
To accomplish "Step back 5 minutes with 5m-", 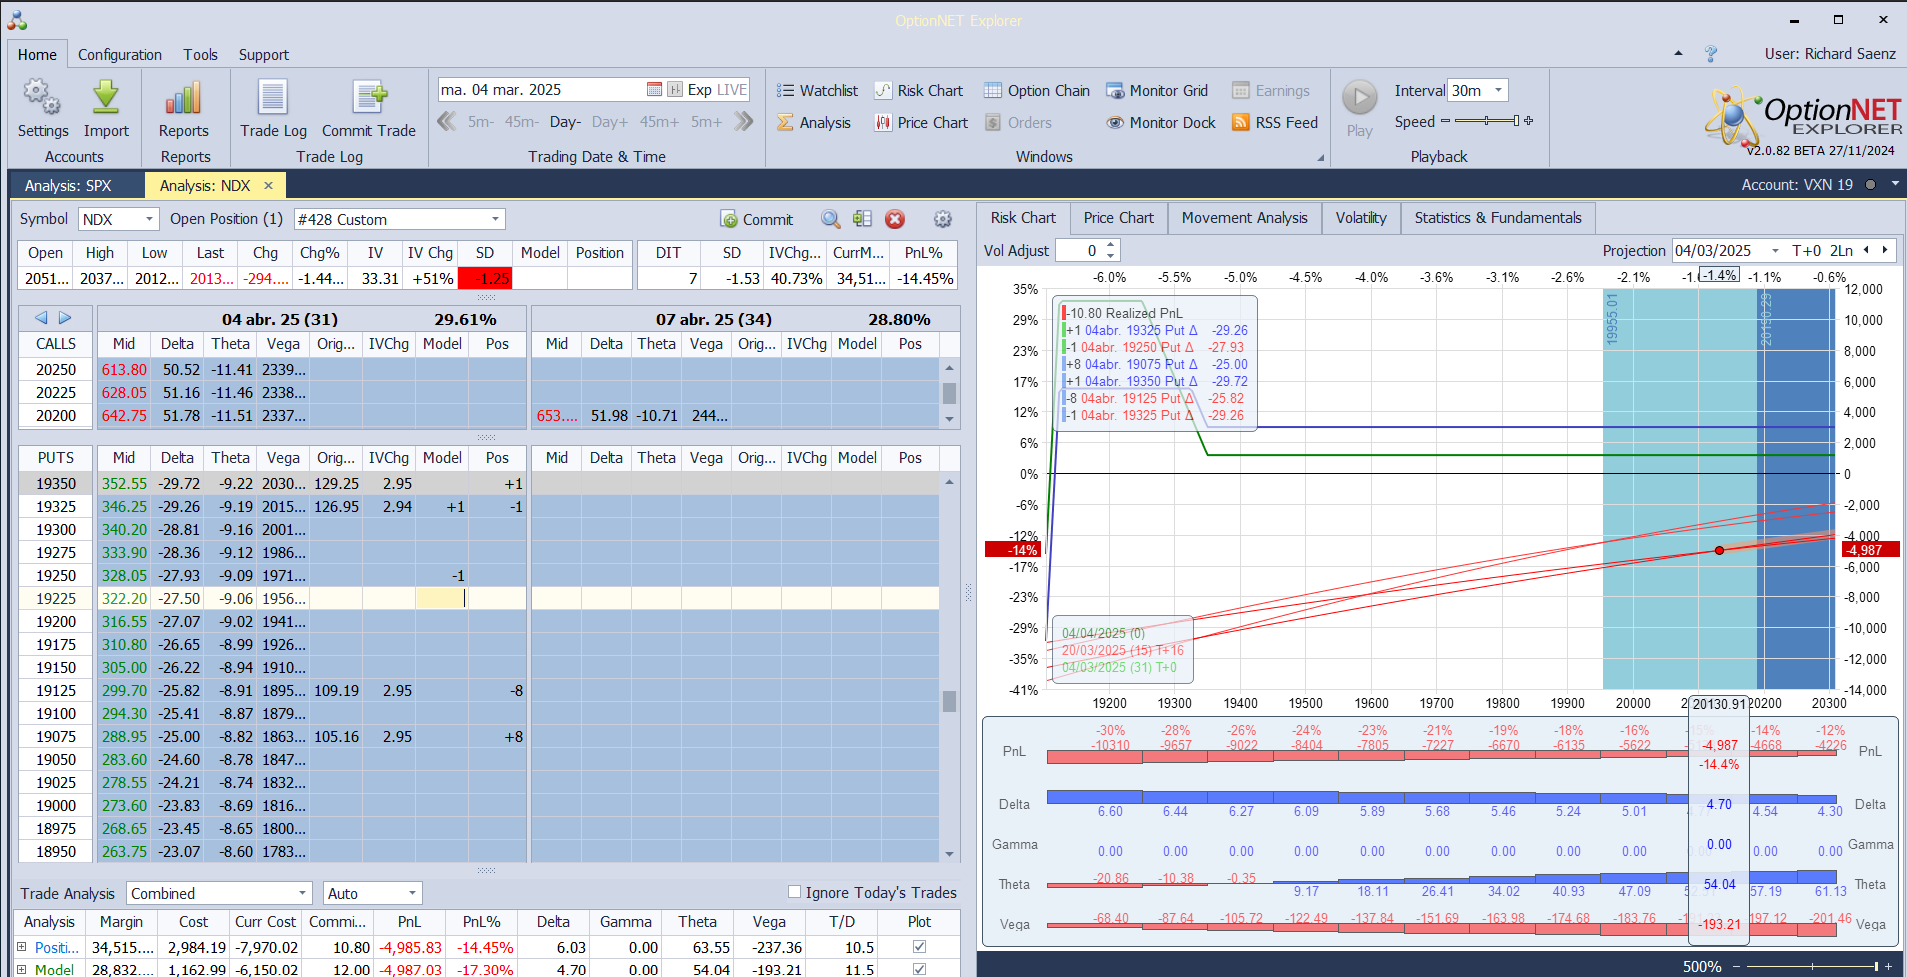I will click(x=481, y=122).
